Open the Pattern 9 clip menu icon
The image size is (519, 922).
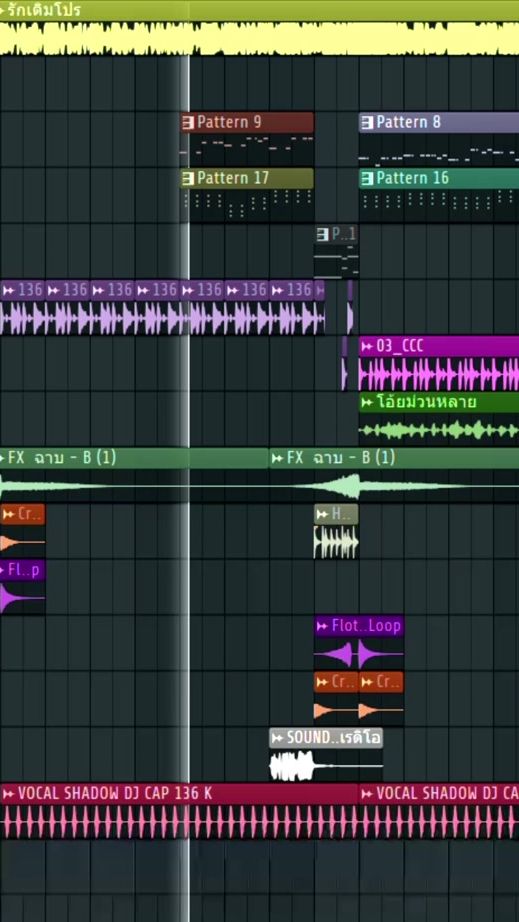(188, 122)
